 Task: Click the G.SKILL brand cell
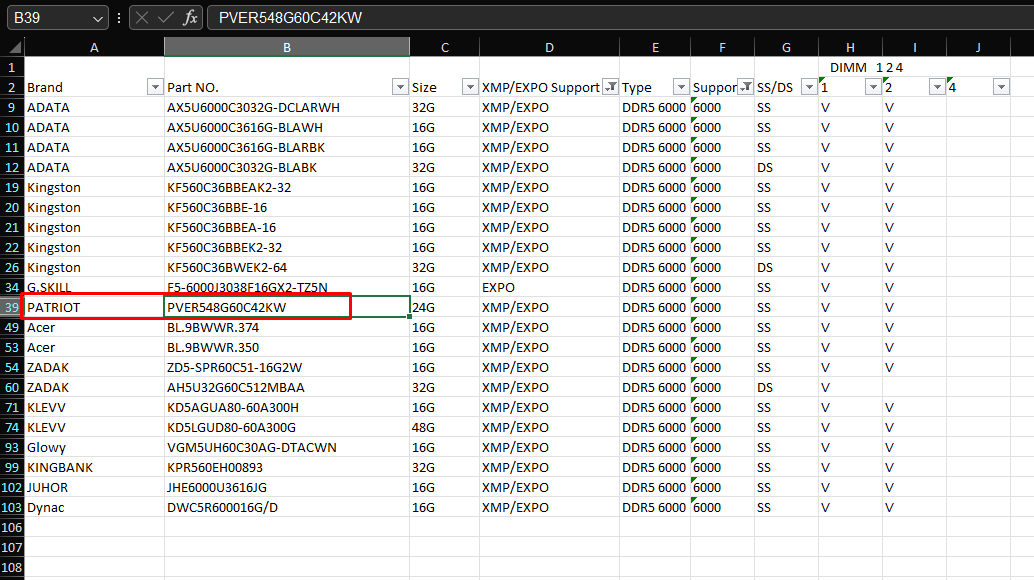pyautogui.click(x=94, y=287)
